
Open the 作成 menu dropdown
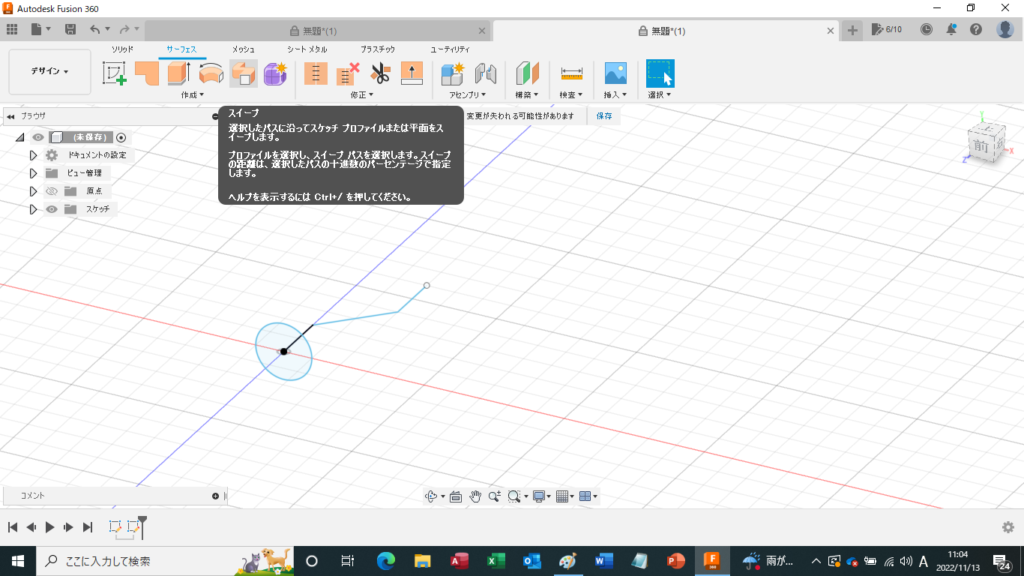[x=192, y=95]
